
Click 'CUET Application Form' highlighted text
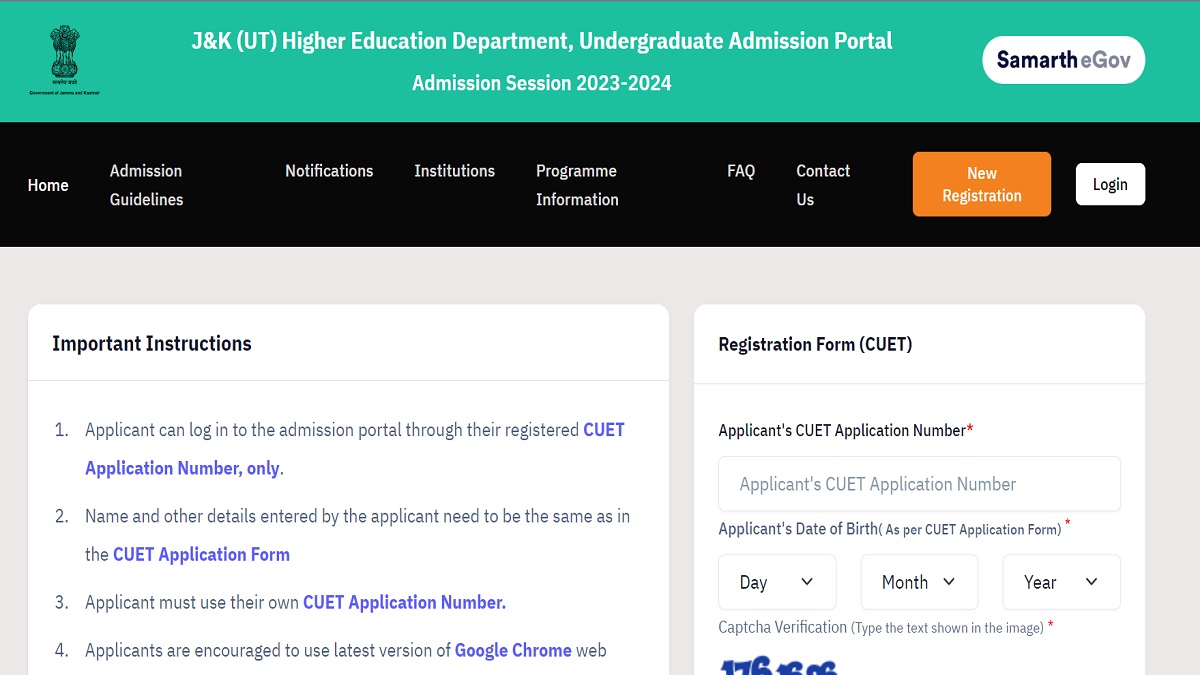point(201,554)
